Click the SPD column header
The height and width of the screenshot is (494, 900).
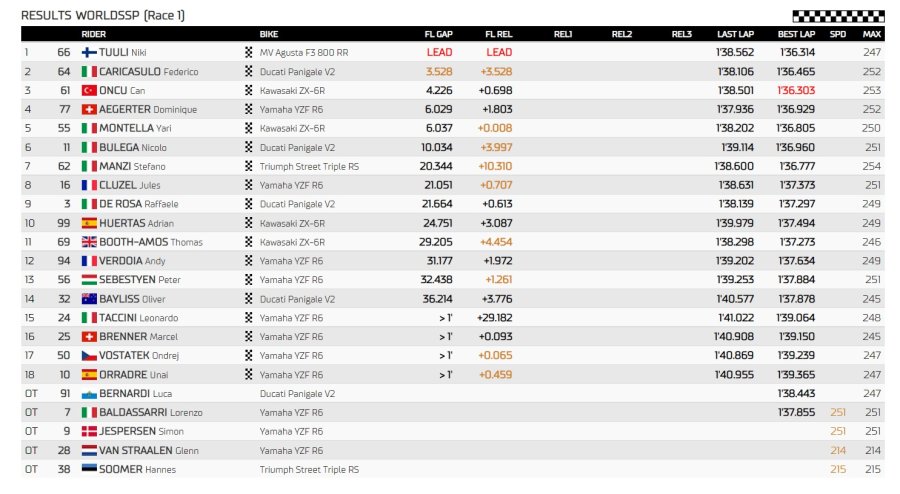coord(838,34)
